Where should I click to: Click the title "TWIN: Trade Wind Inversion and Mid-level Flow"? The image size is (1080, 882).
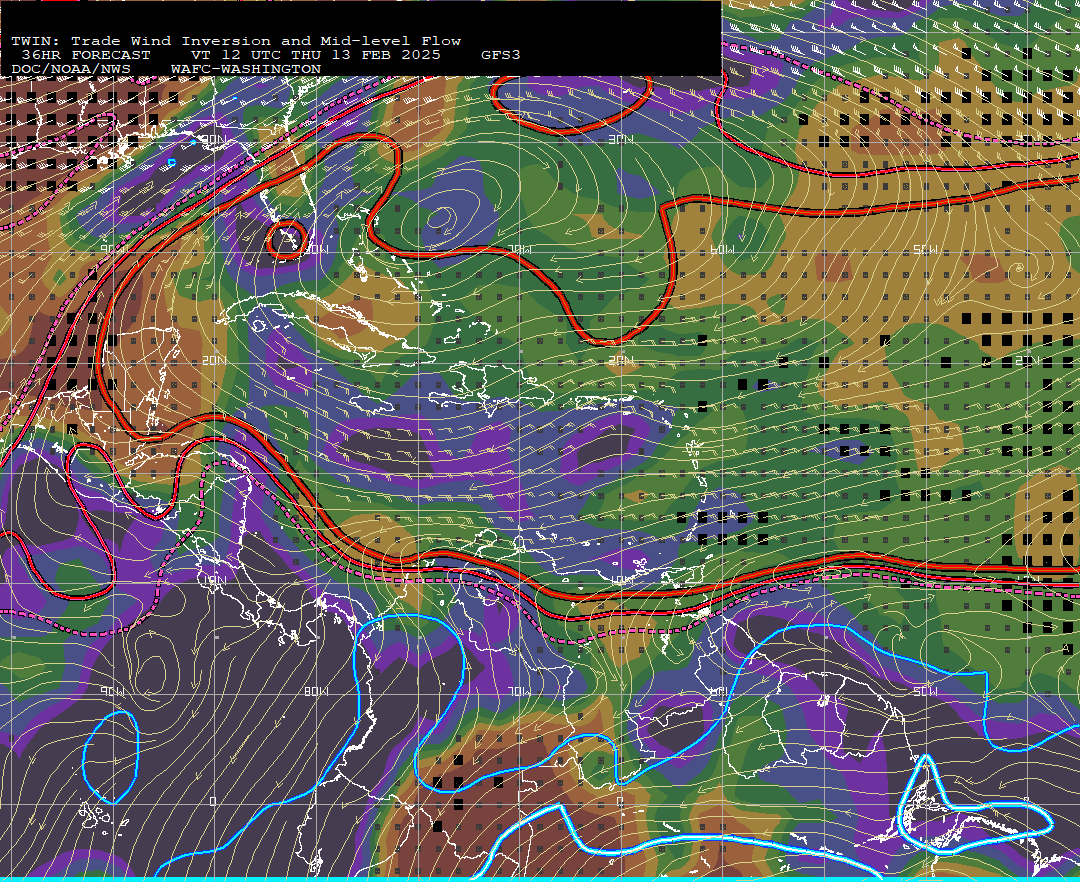(x=236, y=41)
